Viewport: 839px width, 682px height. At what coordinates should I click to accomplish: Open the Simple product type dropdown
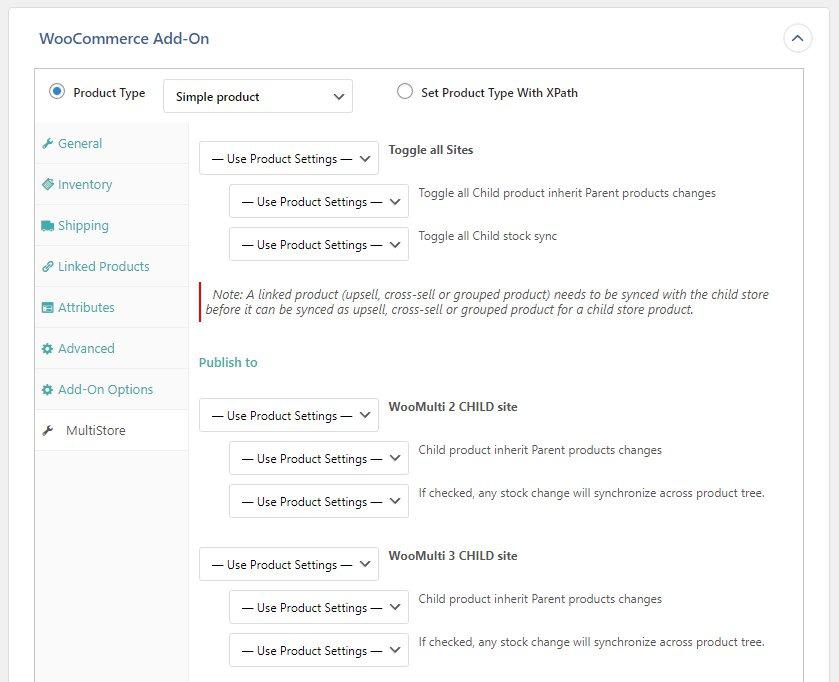(258, 97)
